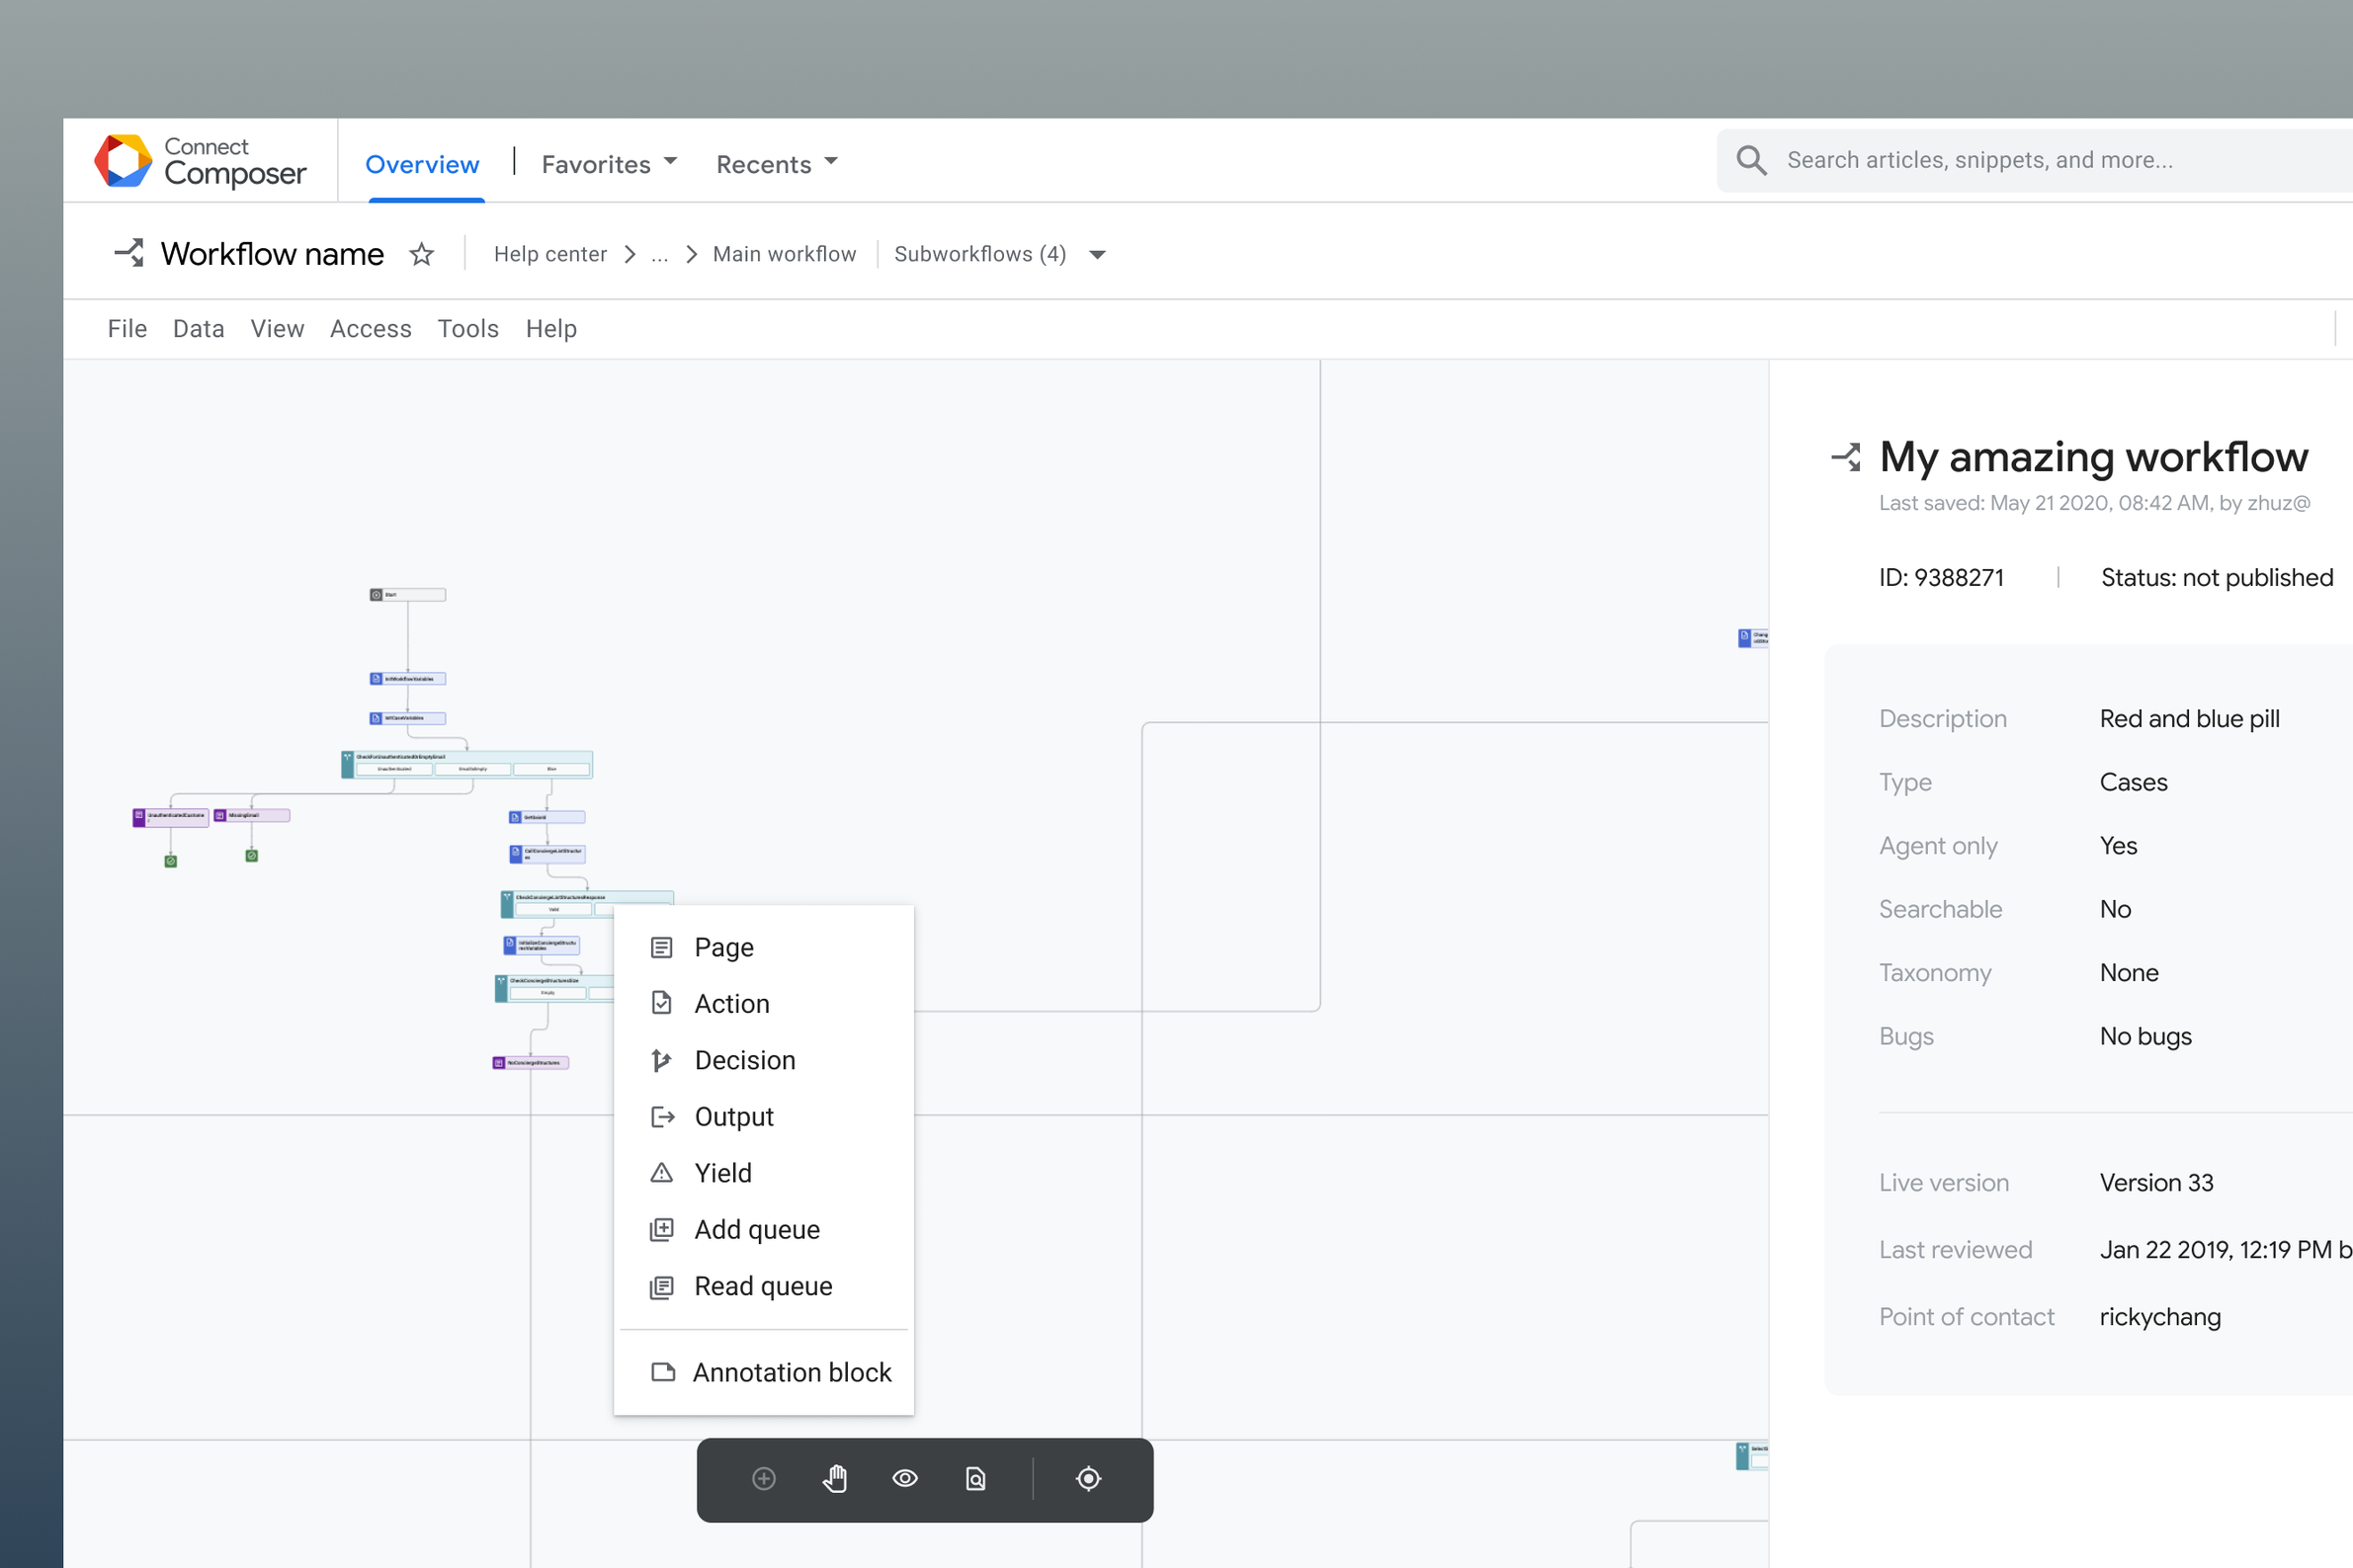Click the Main workflow breadcrumb

(x=784, y=254)
